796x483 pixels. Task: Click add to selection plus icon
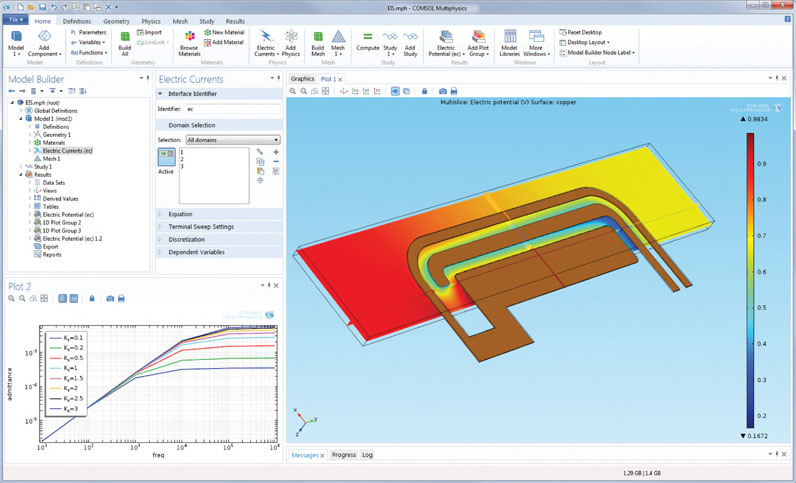tap(276, 152)
